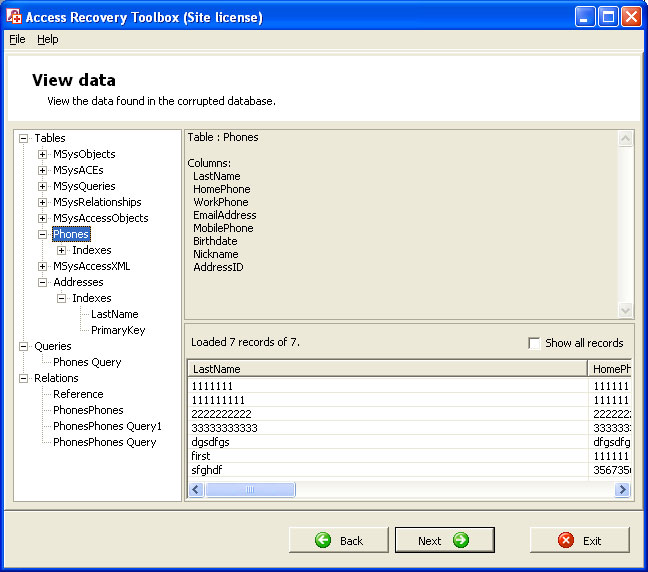Collapse the Phones table node
Viewport: 648px width, 572px height.
(x=42, y=234)
